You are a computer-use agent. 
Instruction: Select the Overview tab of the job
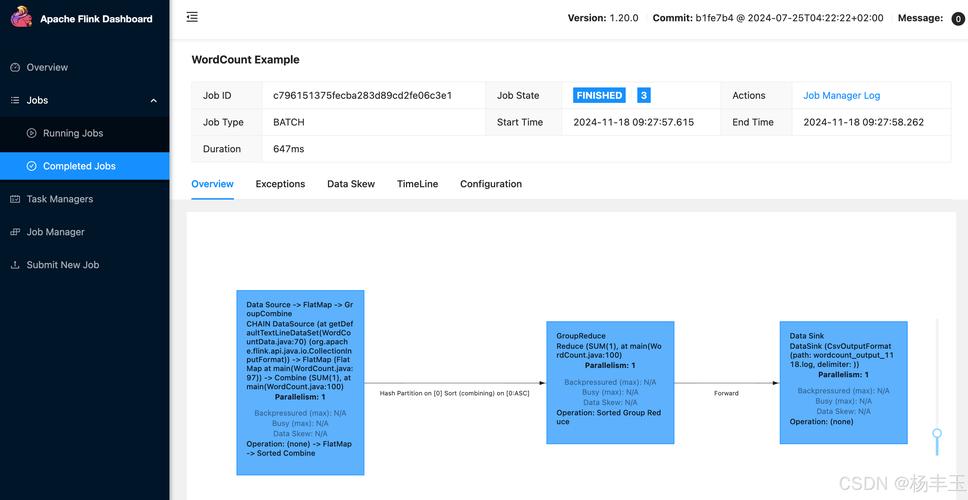(x=212, y=184)
